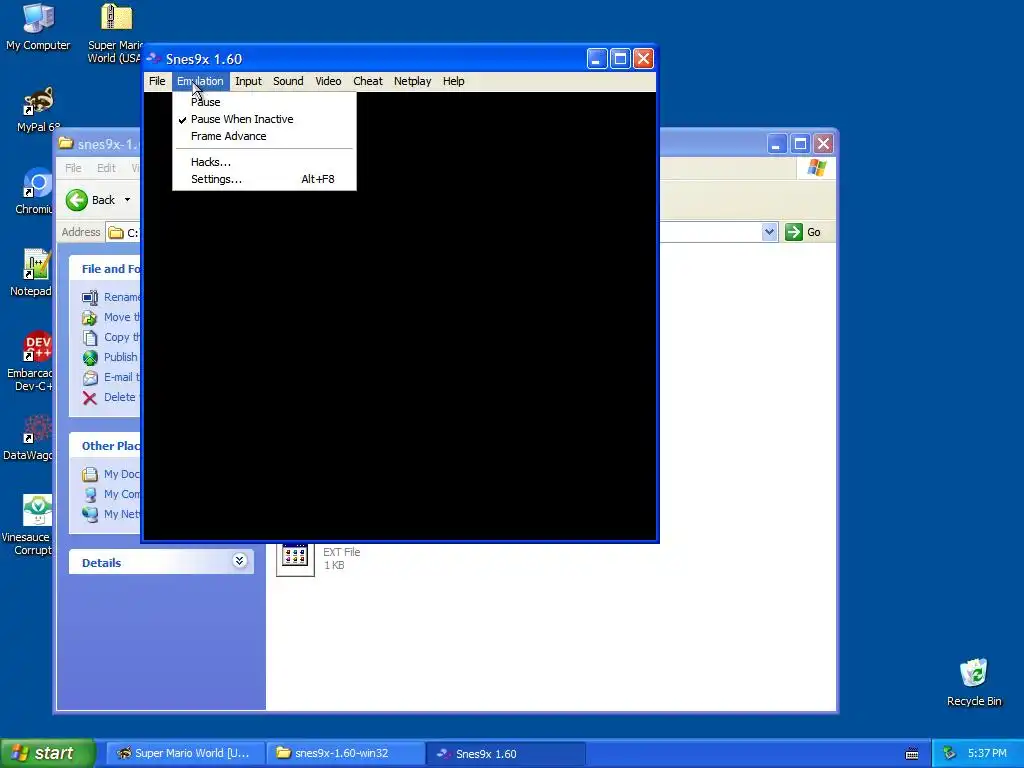
Task: Click Back button in Explorer window
Action: [x=90, y=200]
